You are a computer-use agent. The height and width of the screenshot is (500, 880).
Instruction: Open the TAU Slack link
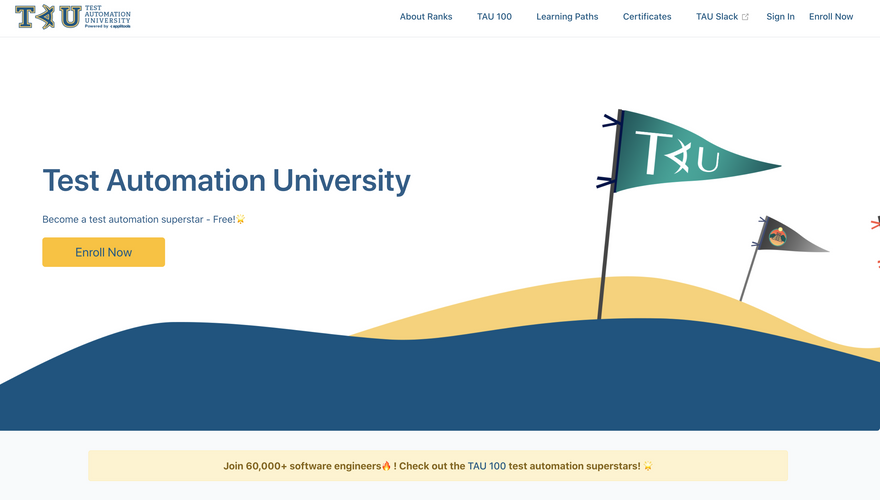(x=717, y=17)
